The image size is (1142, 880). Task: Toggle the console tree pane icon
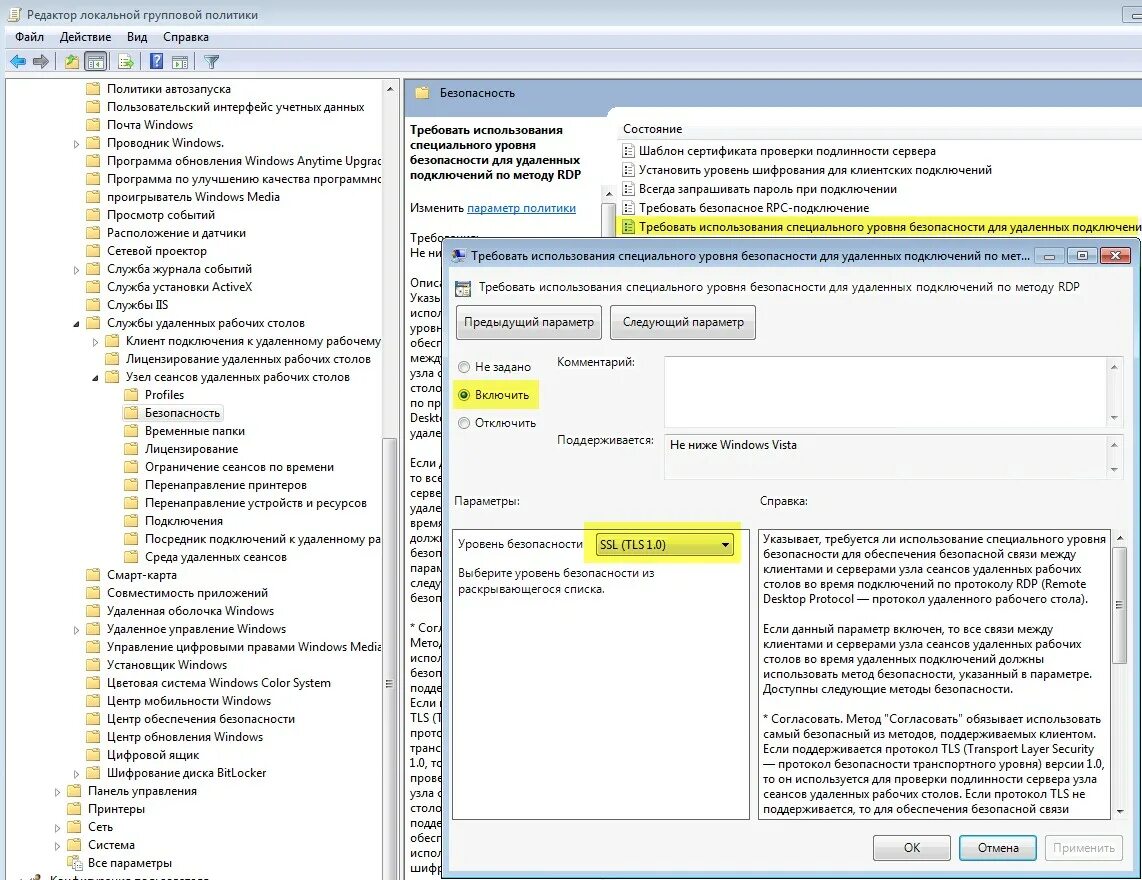point(95,62)
